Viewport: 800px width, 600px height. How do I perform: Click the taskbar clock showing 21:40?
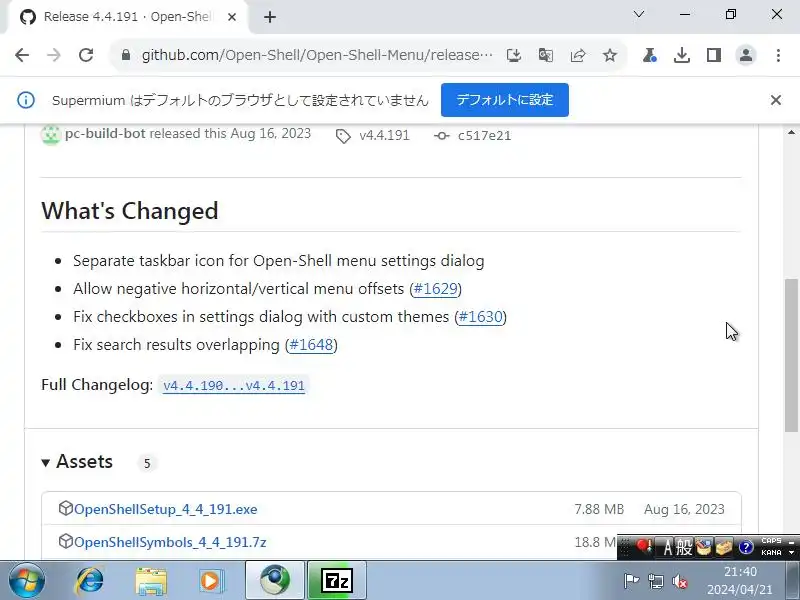pyautogui.click(x=740, y=581)
